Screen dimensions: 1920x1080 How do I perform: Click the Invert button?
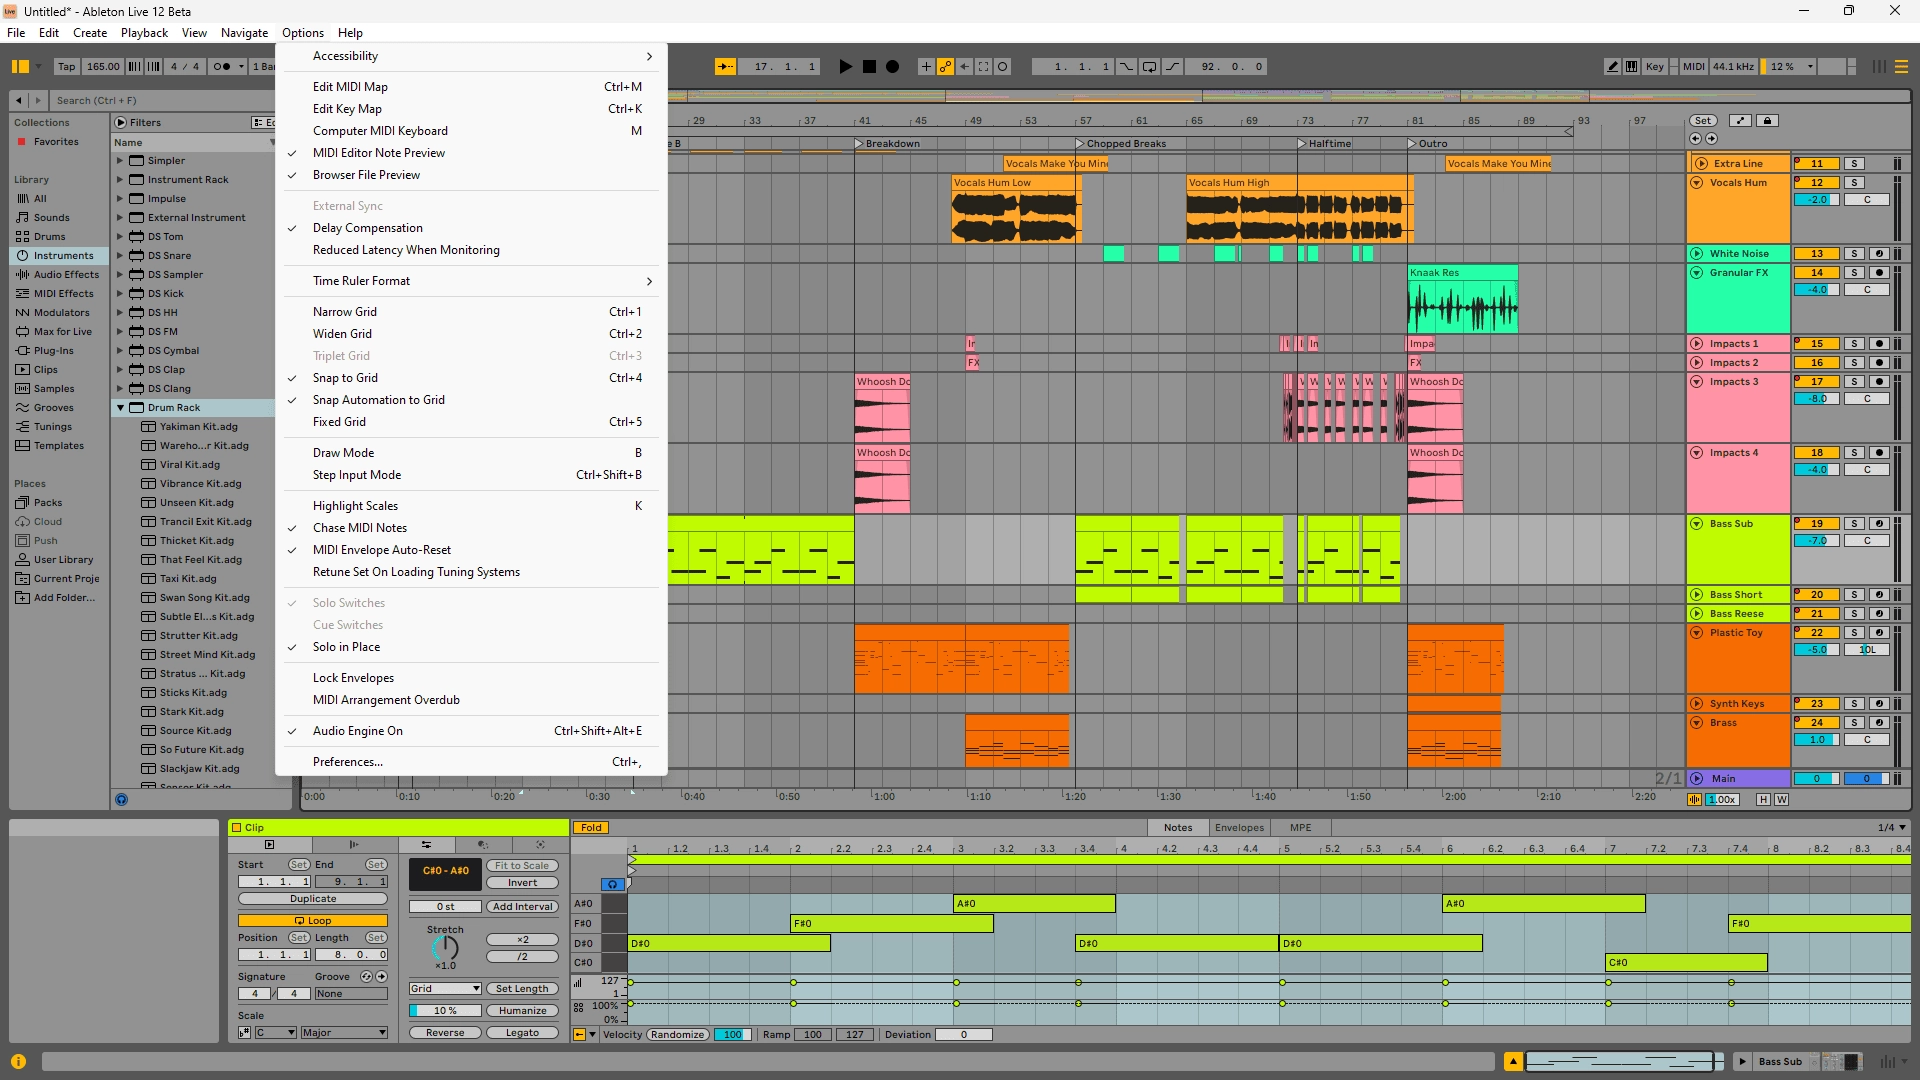[522, 883]
